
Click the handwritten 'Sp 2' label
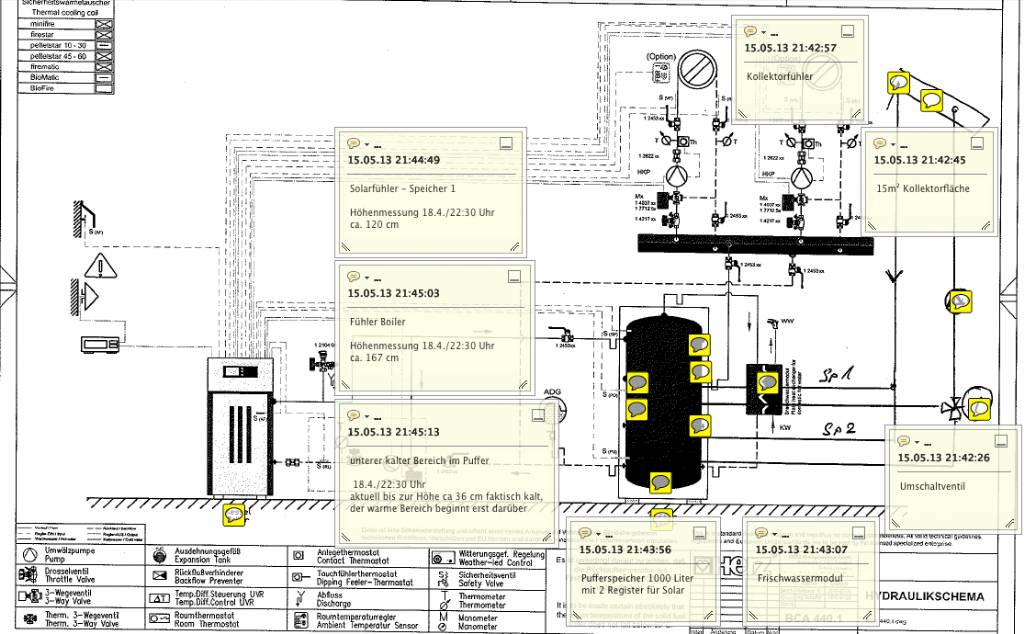pyautogui.click(x=839, y=429)
